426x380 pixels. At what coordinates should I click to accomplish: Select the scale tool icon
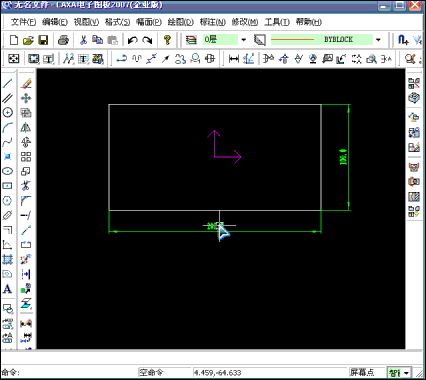(x=26, y=171)
